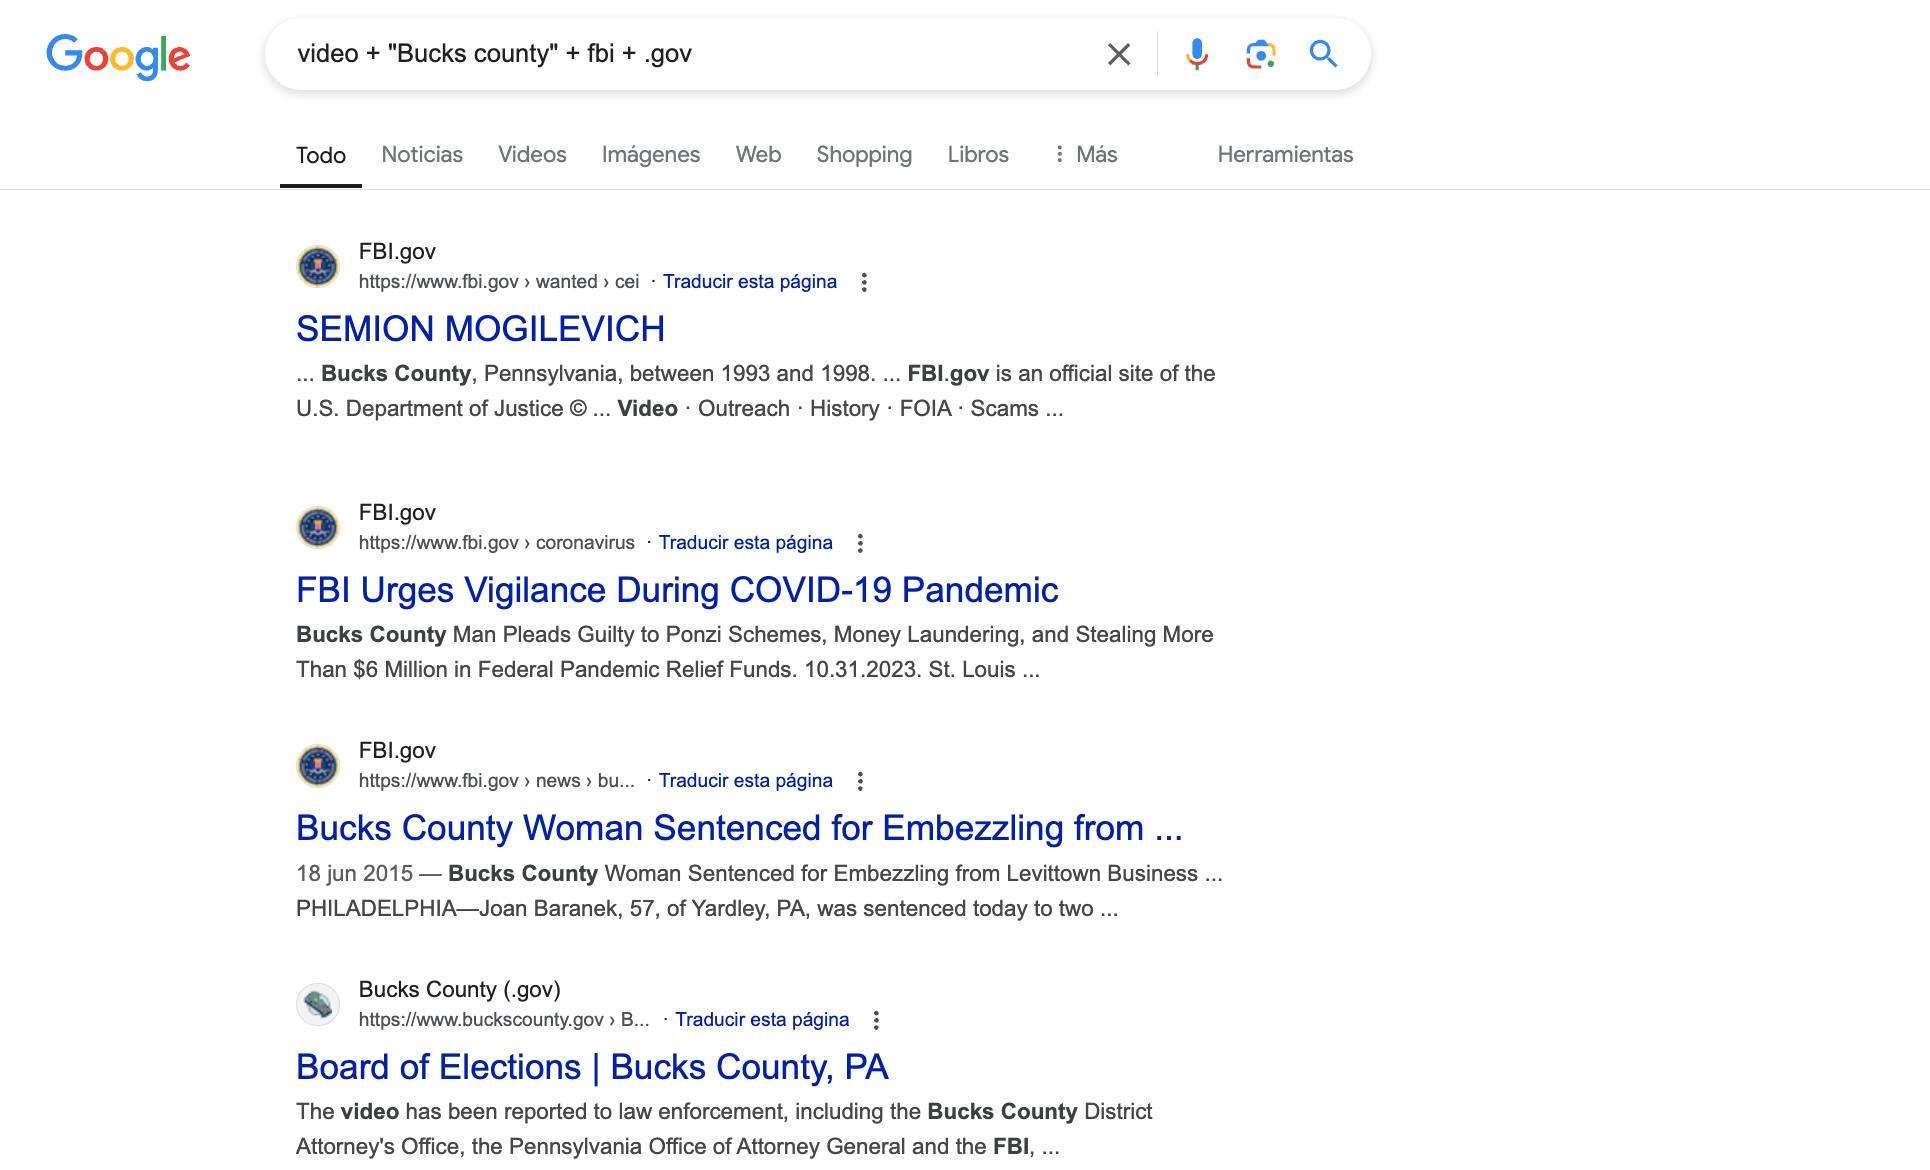Open FBI Urges Vigilance During COVID-19 Pandemic
The width and height of the screenshot is (1930, 1170).
tap(677, 590)
